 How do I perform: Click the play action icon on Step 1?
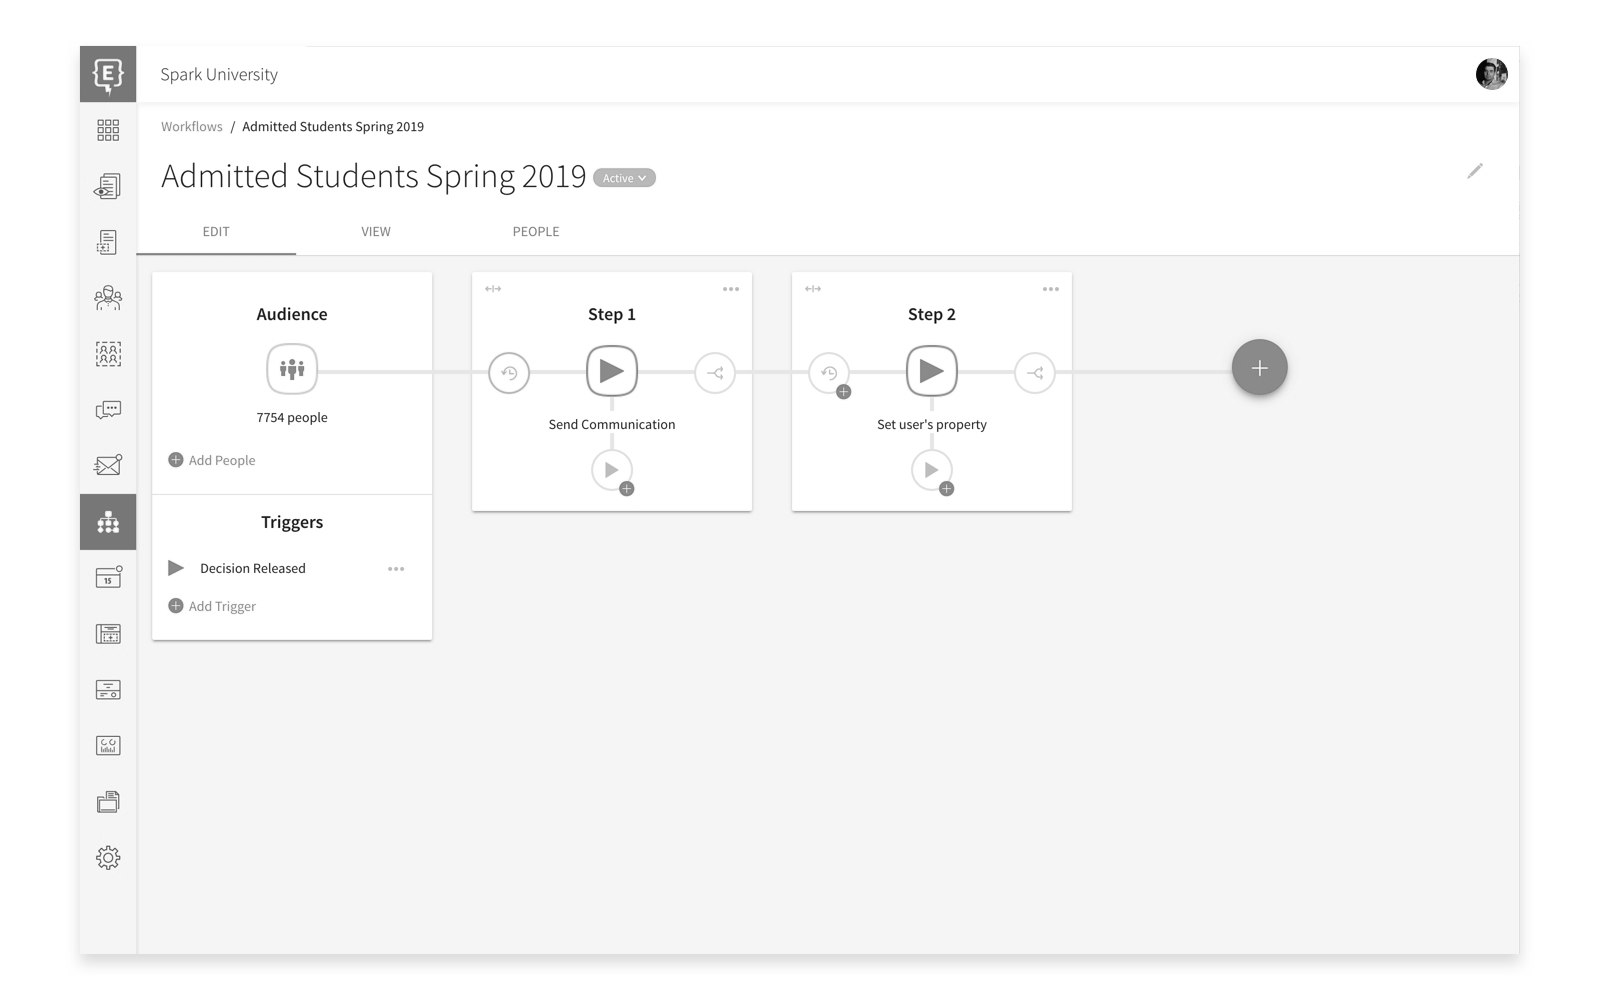612,371
